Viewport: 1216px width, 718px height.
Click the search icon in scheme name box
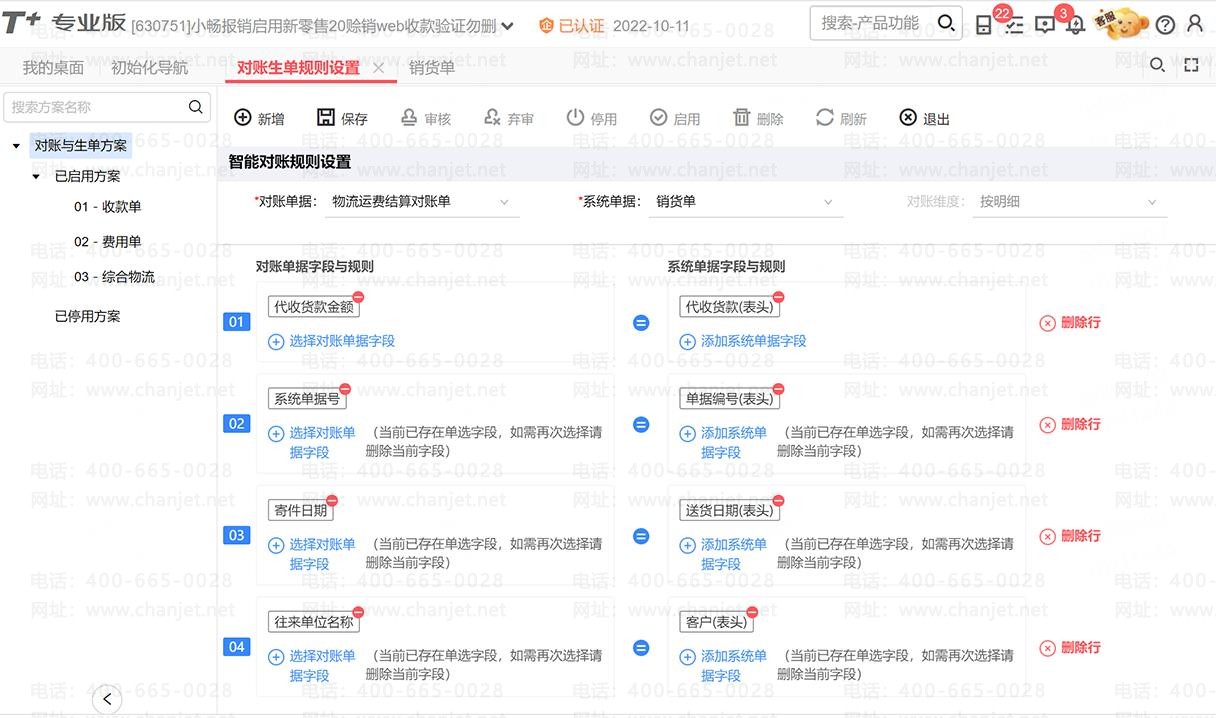click(x=196, y=107)
